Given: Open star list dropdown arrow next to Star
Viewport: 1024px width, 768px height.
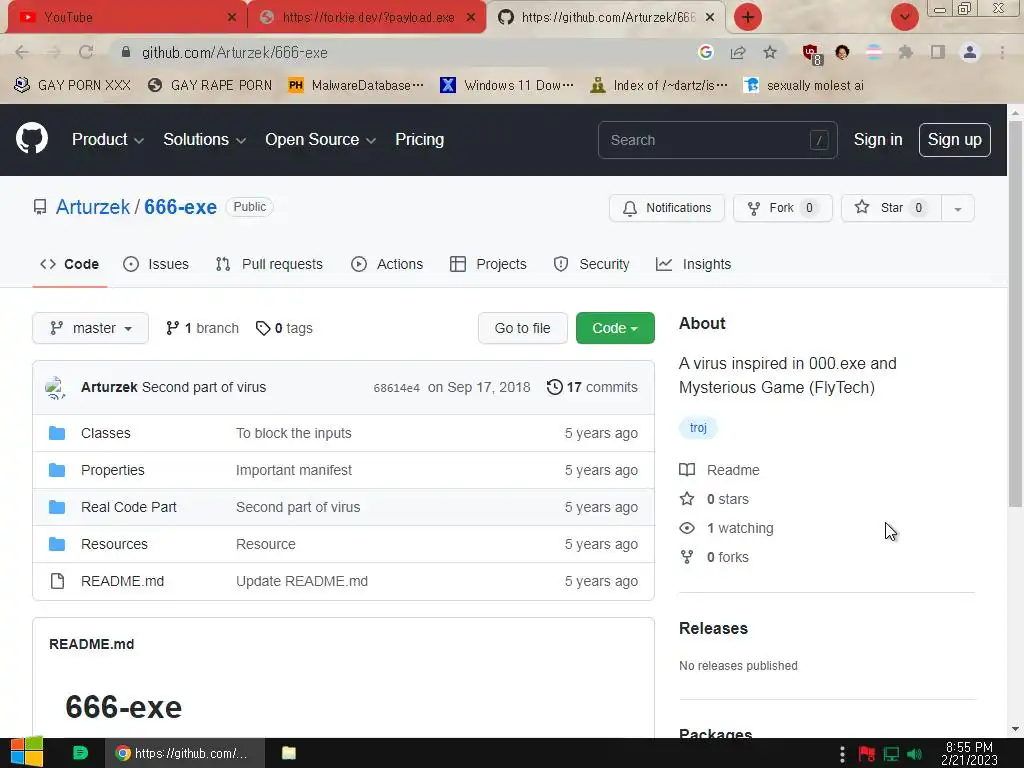Looking at the screenshot, I should 958,208.
